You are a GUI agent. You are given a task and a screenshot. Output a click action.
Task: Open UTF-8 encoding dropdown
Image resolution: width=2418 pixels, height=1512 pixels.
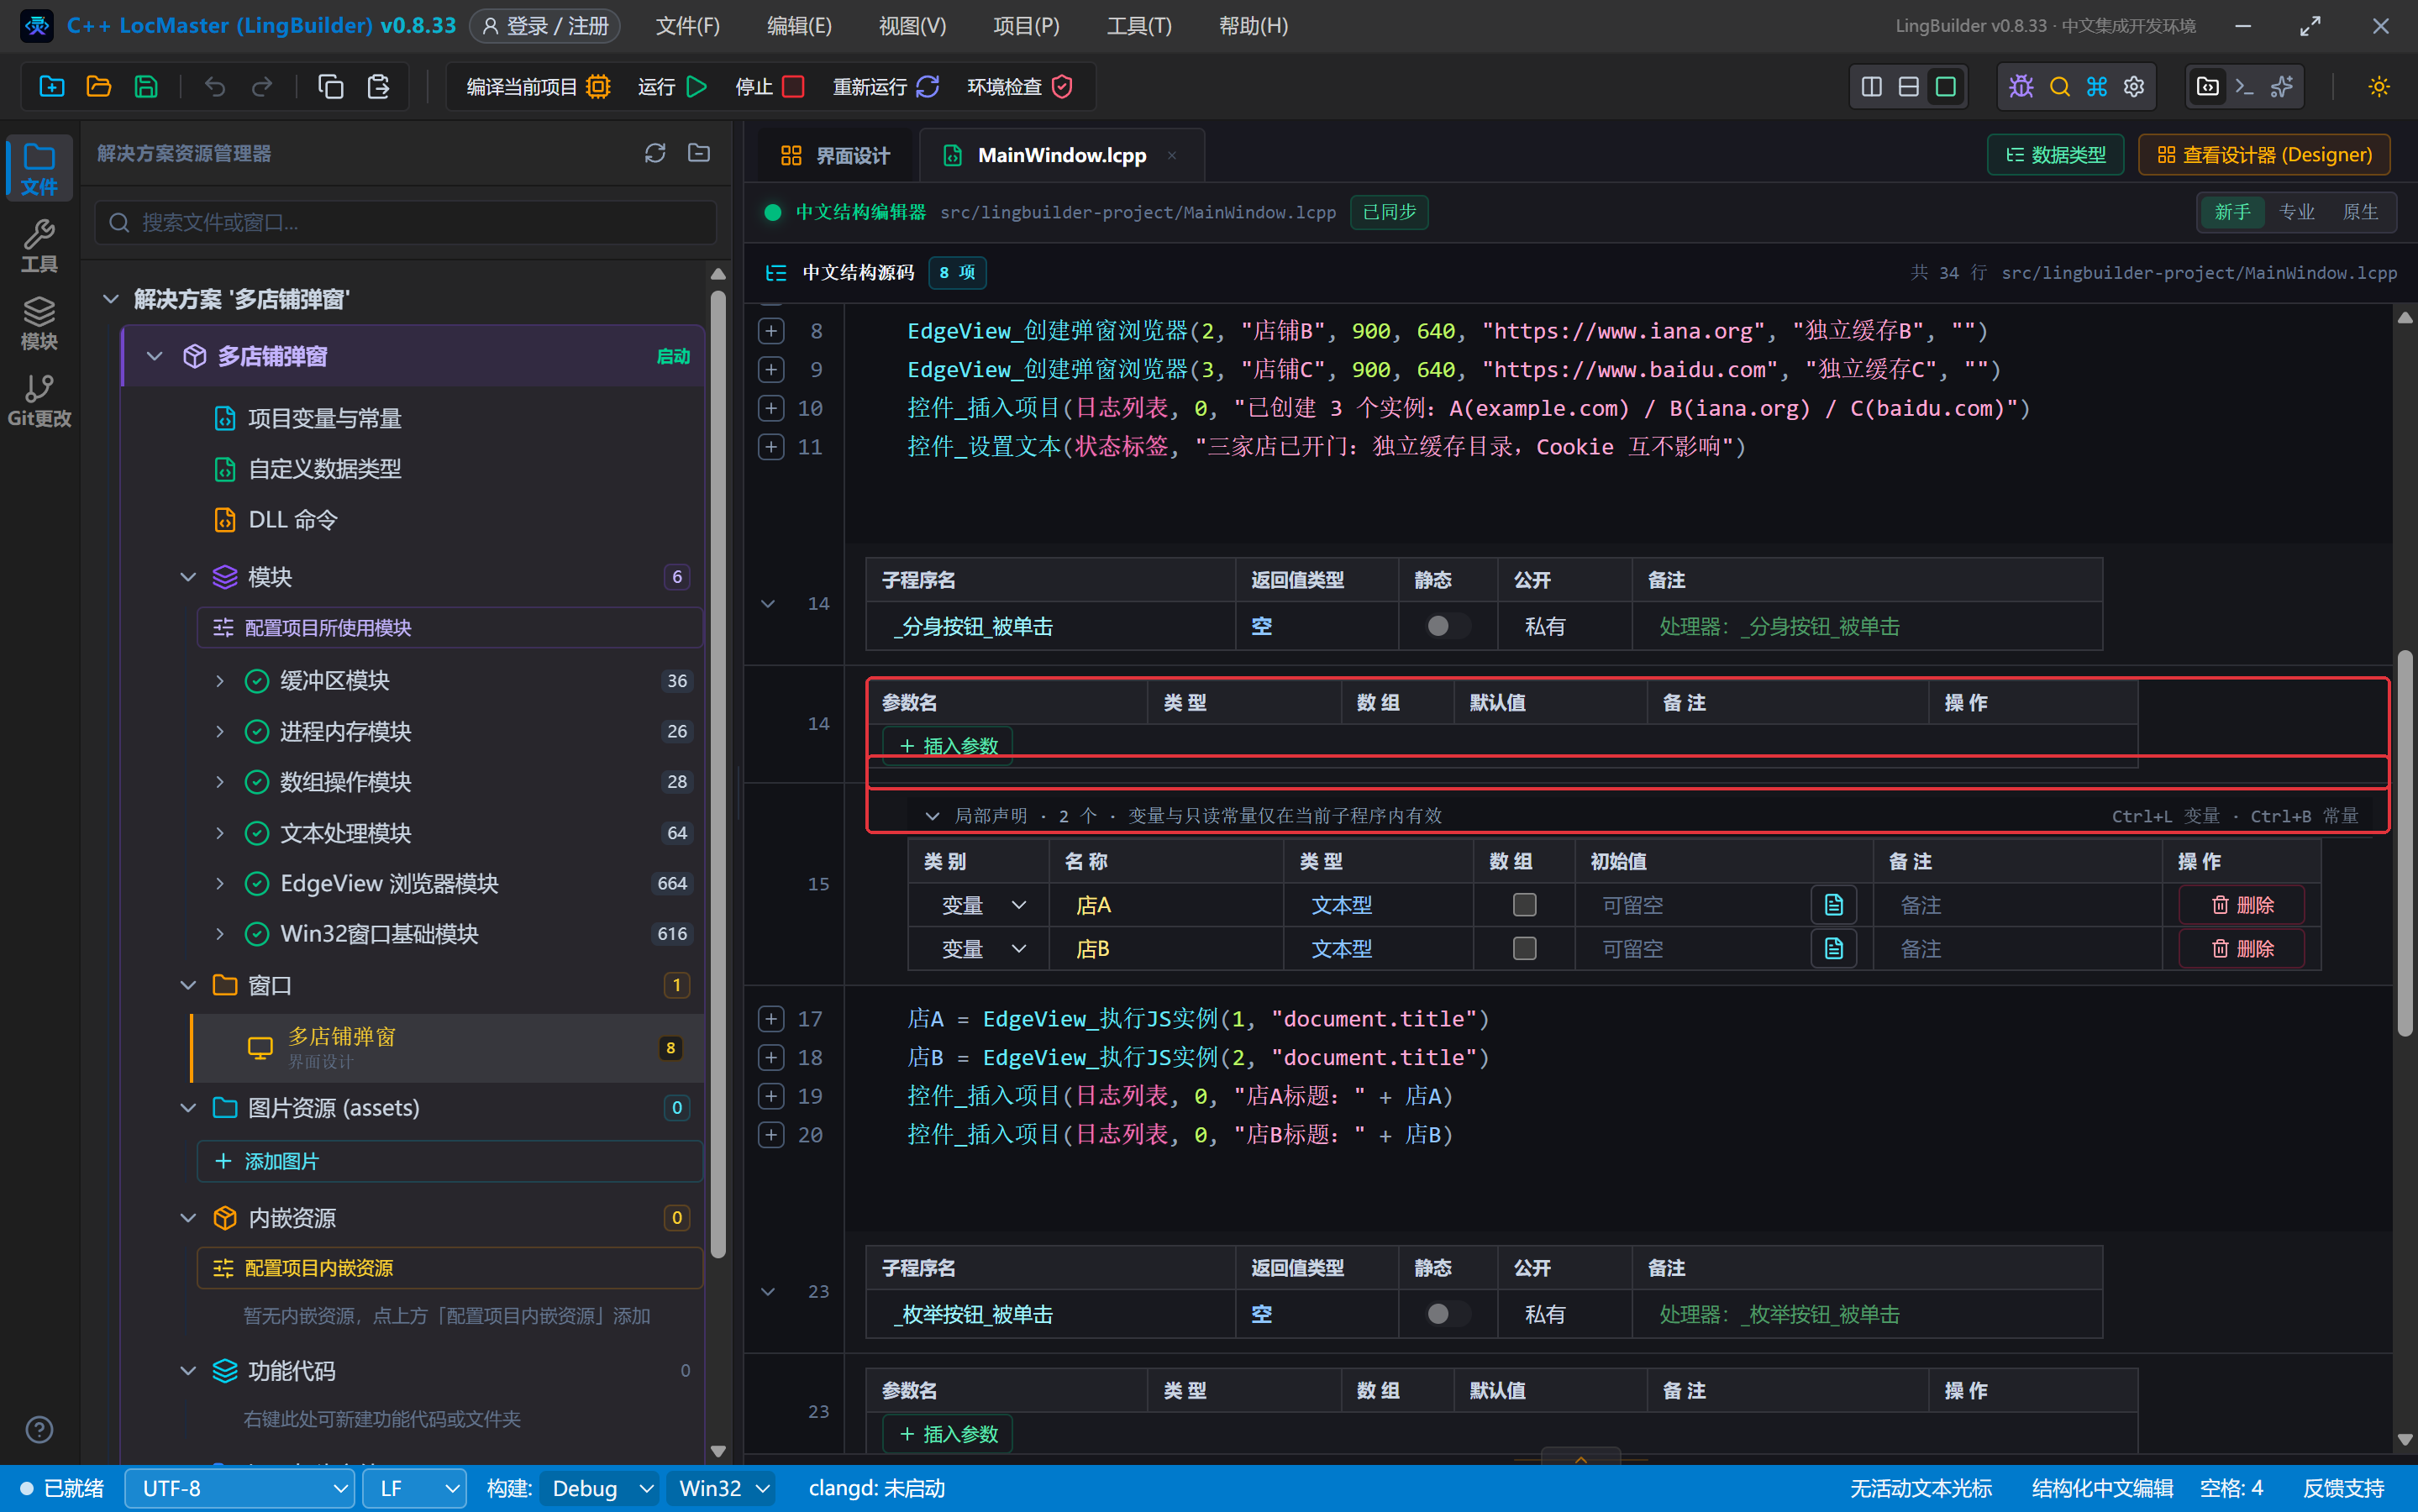click(240, 1489)
